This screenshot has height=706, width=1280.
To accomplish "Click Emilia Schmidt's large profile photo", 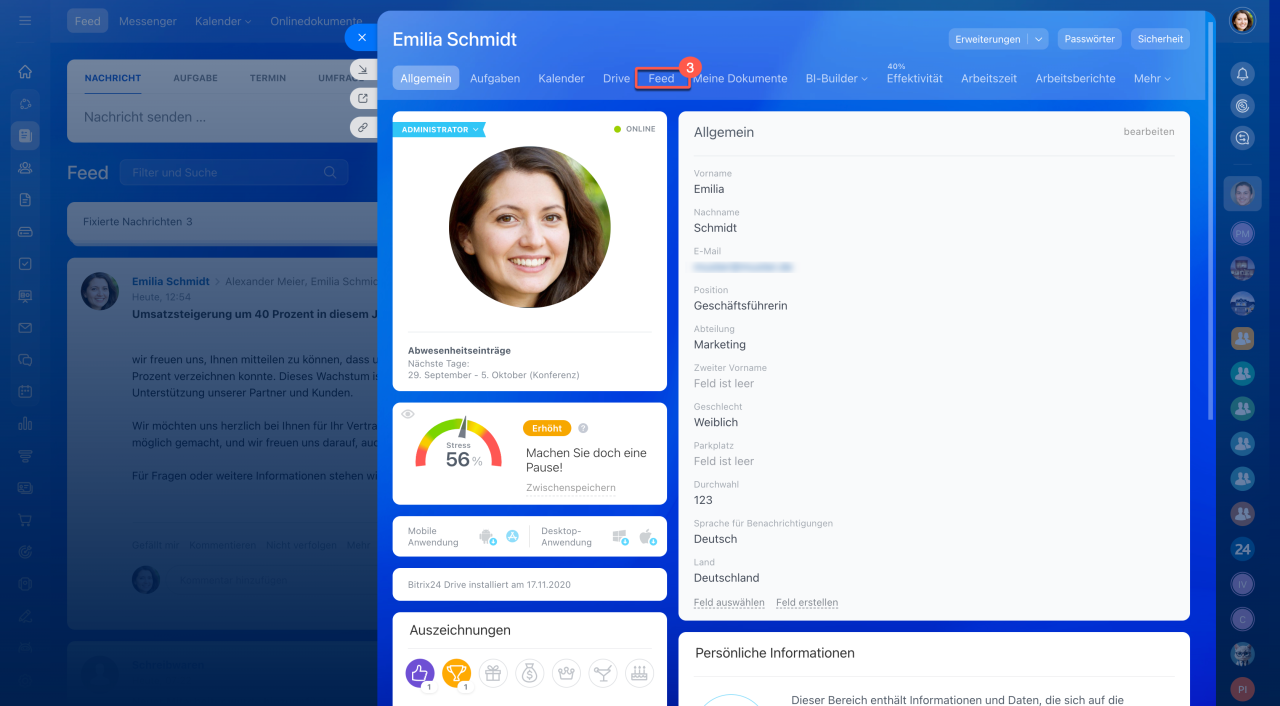I will [x=530, y=227].
